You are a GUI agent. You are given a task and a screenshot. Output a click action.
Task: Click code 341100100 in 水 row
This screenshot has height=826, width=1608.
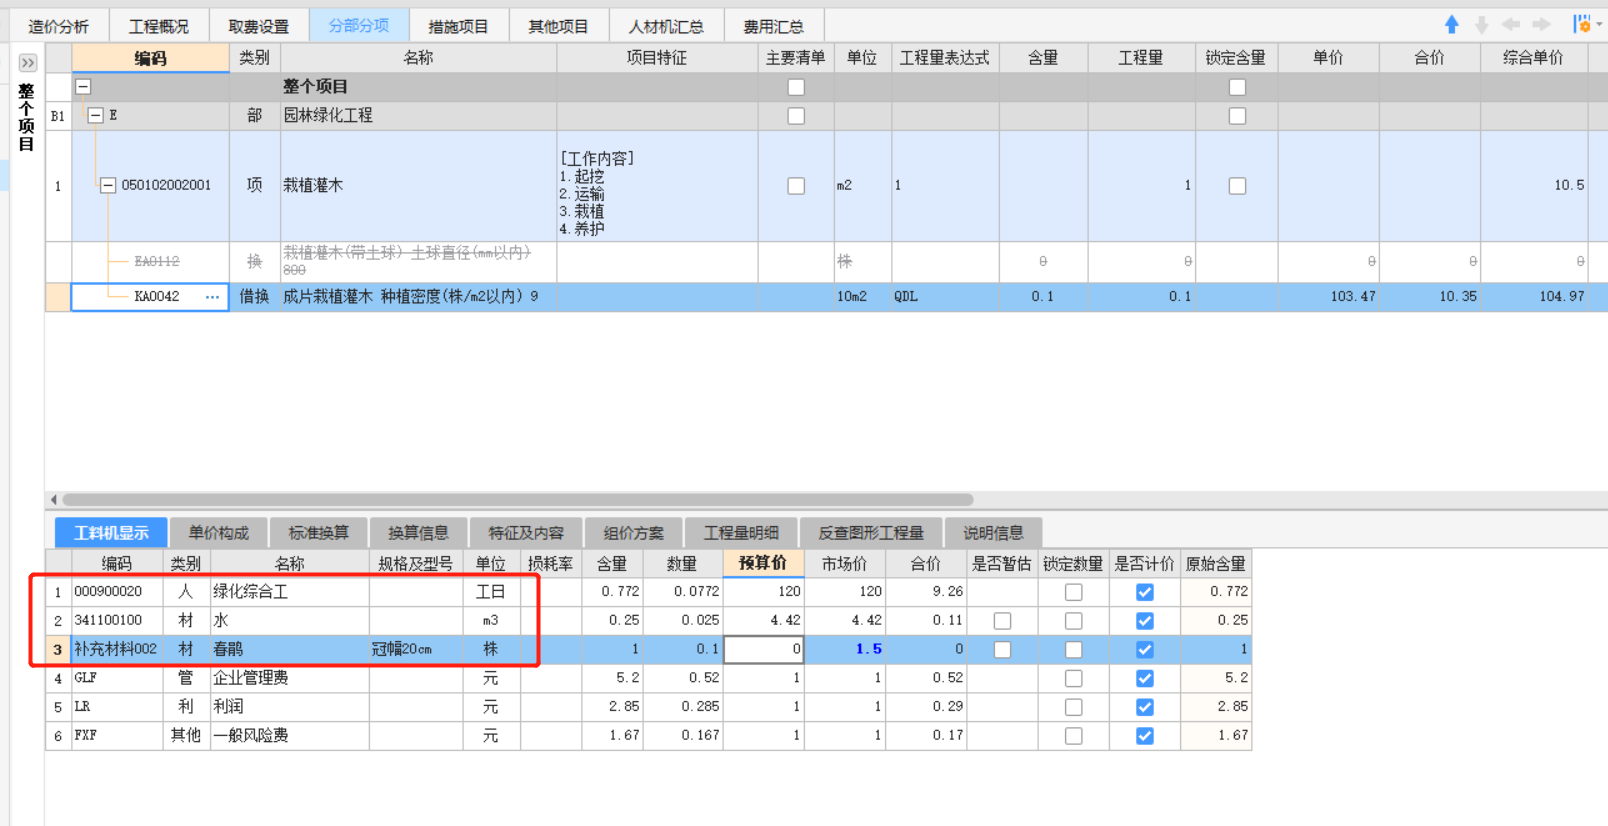[108, 621]
